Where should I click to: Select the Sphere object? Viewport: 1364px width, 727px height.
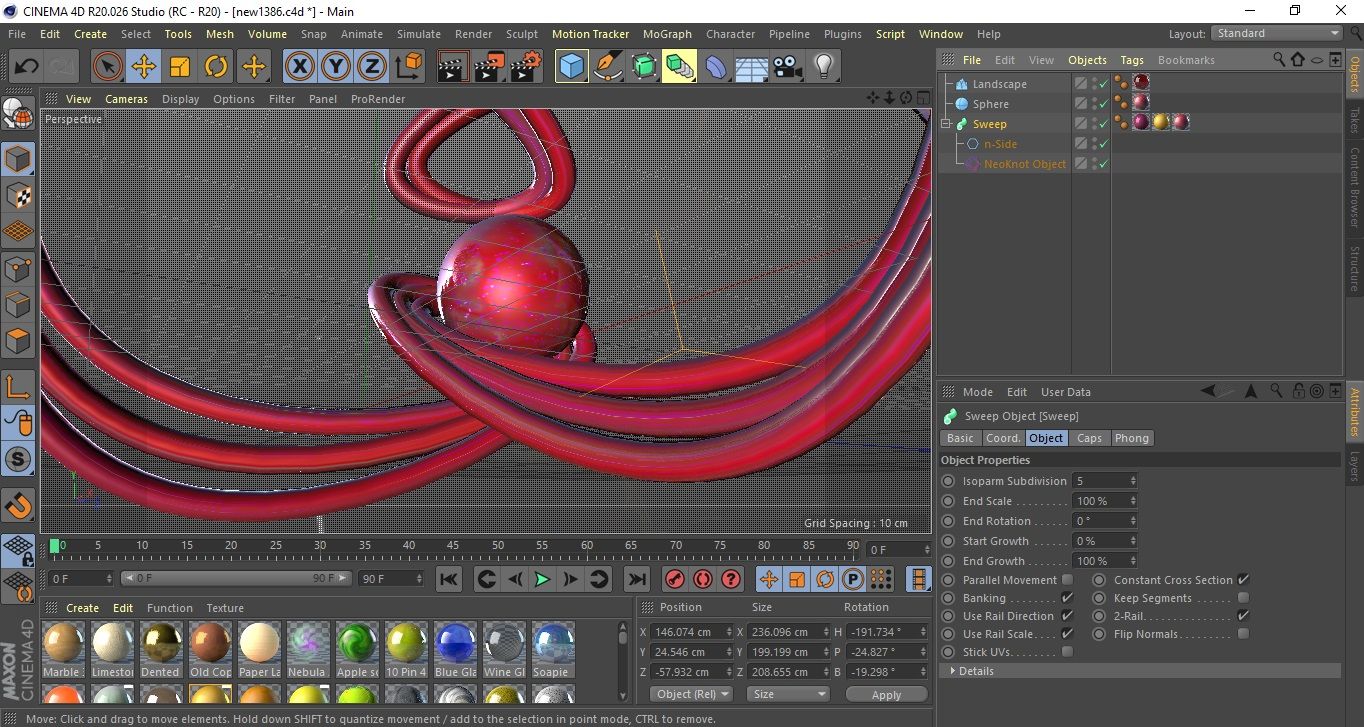pyautogui.click(x=990, y=104)
